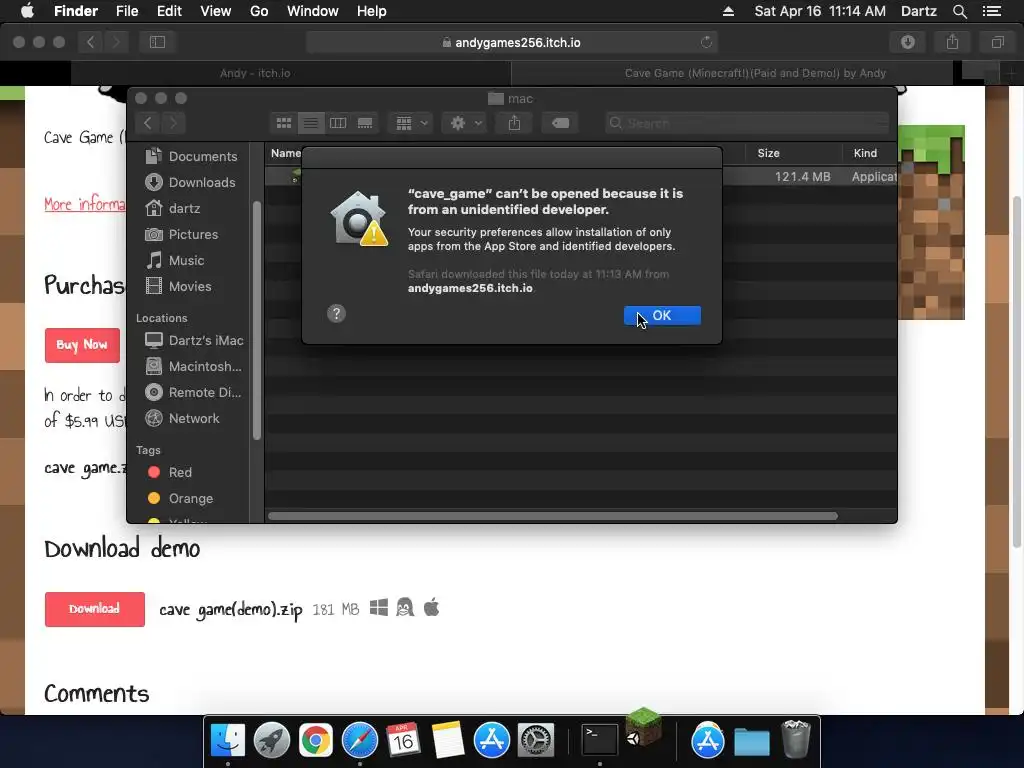Open System Preferences from the Dock

tap(536, 740)
